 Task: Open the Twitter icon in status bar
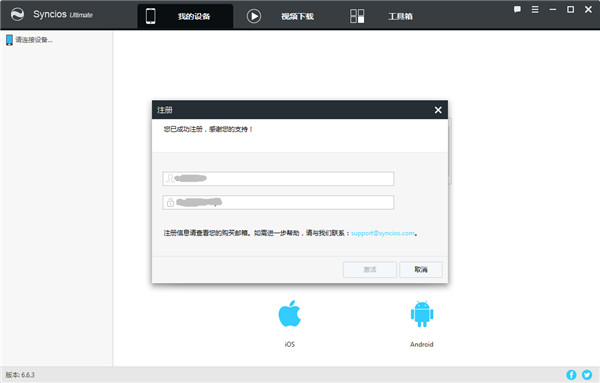coord(587,375)
